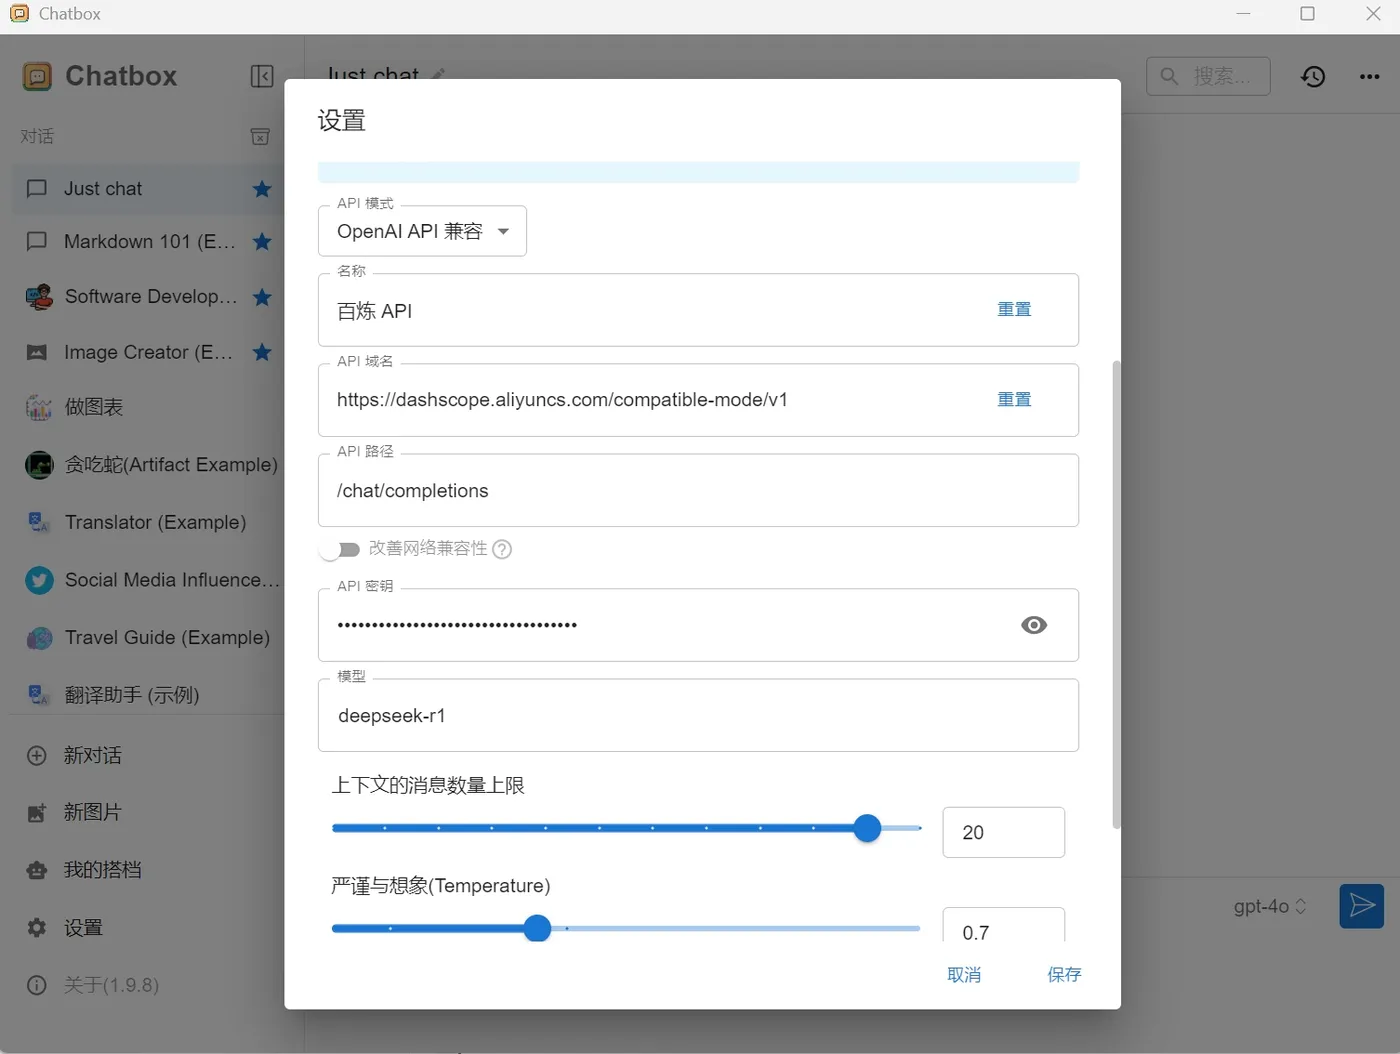This screenshot has height=1054, width=1400.
Task: Click the Travel Guide globe icon
Action: click(39, 638)
